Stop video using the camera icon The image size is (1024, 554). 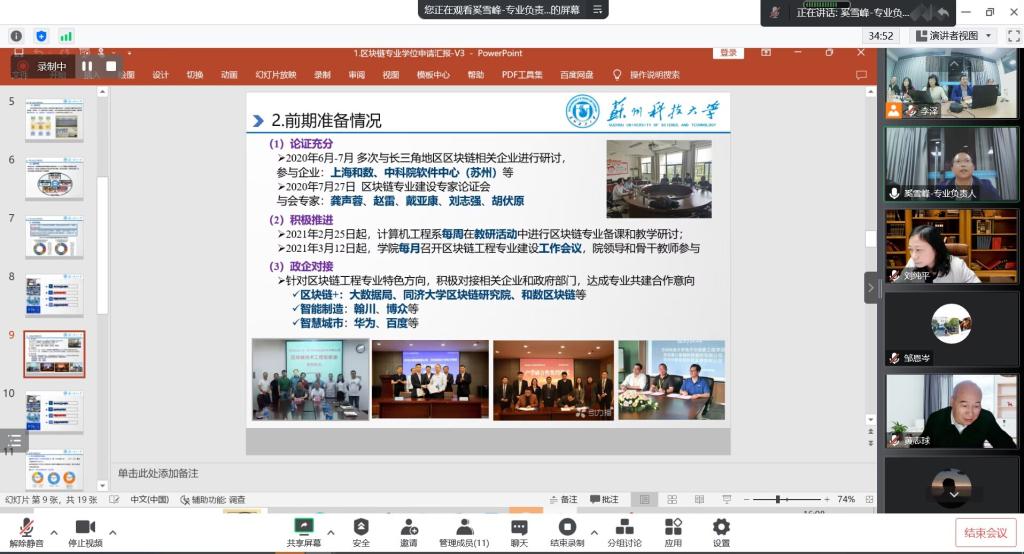84,527
